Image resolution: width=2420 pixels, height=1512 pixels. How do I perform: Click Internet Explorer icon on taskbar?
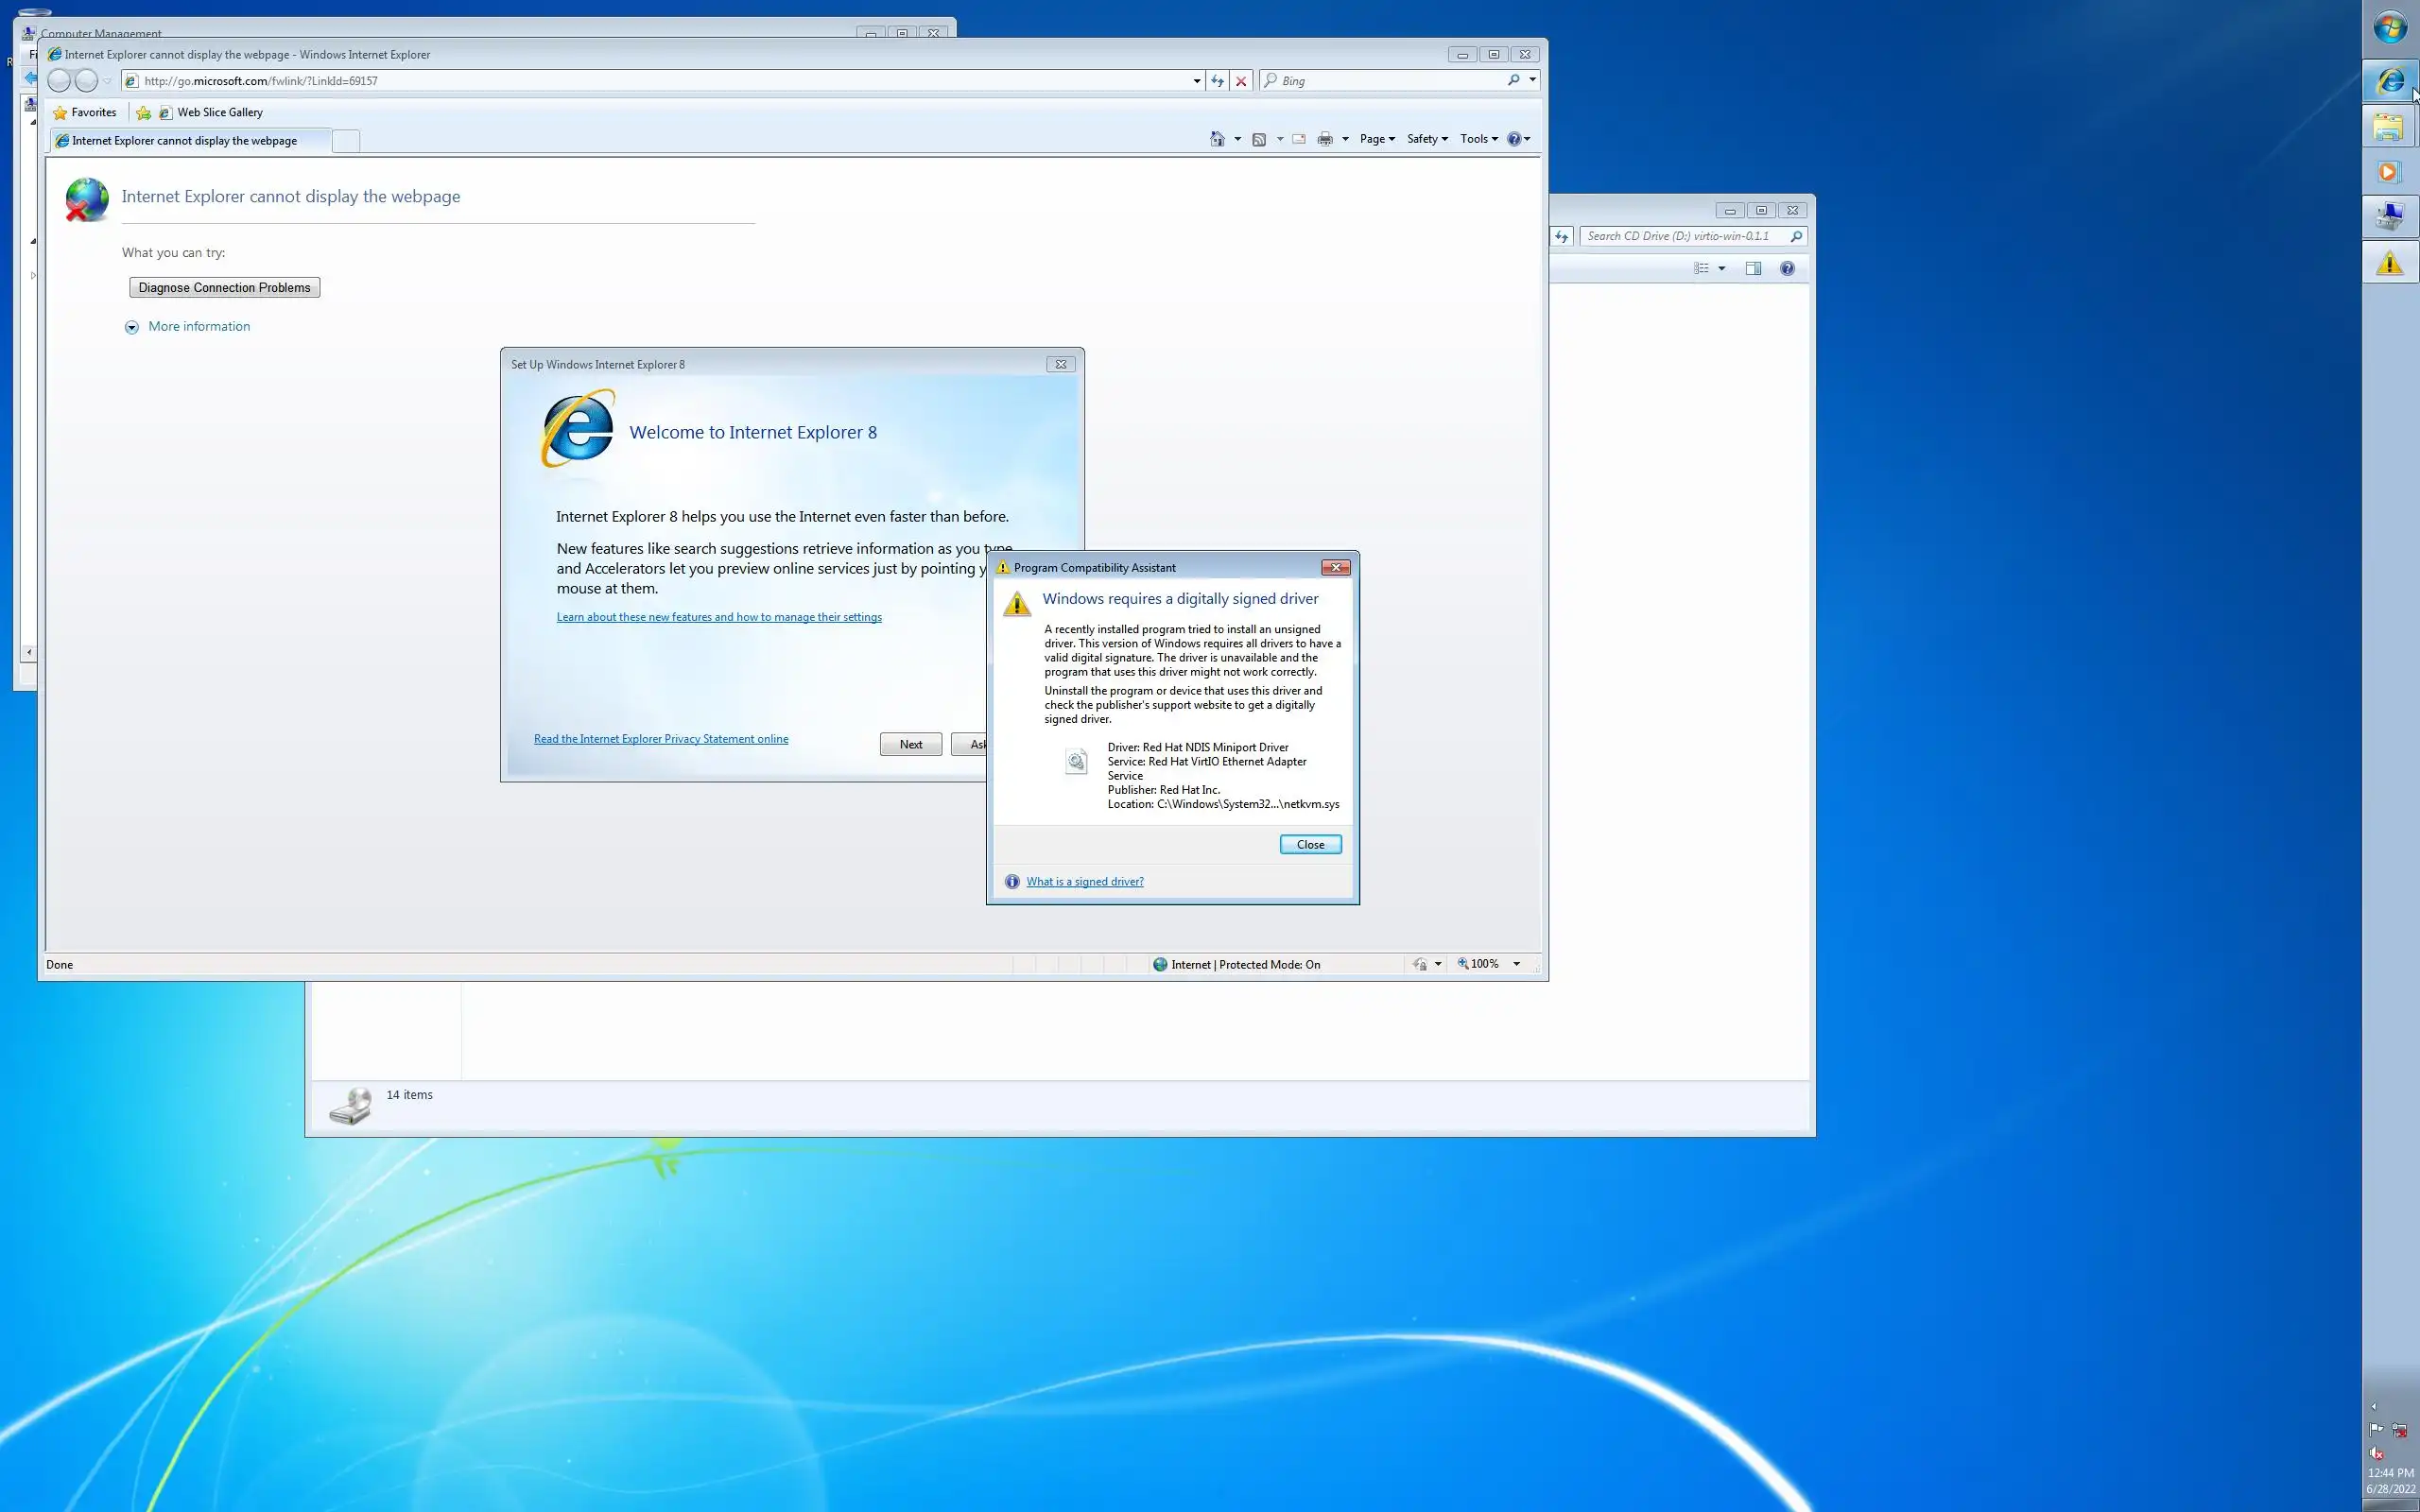[x=2389, y=80]
